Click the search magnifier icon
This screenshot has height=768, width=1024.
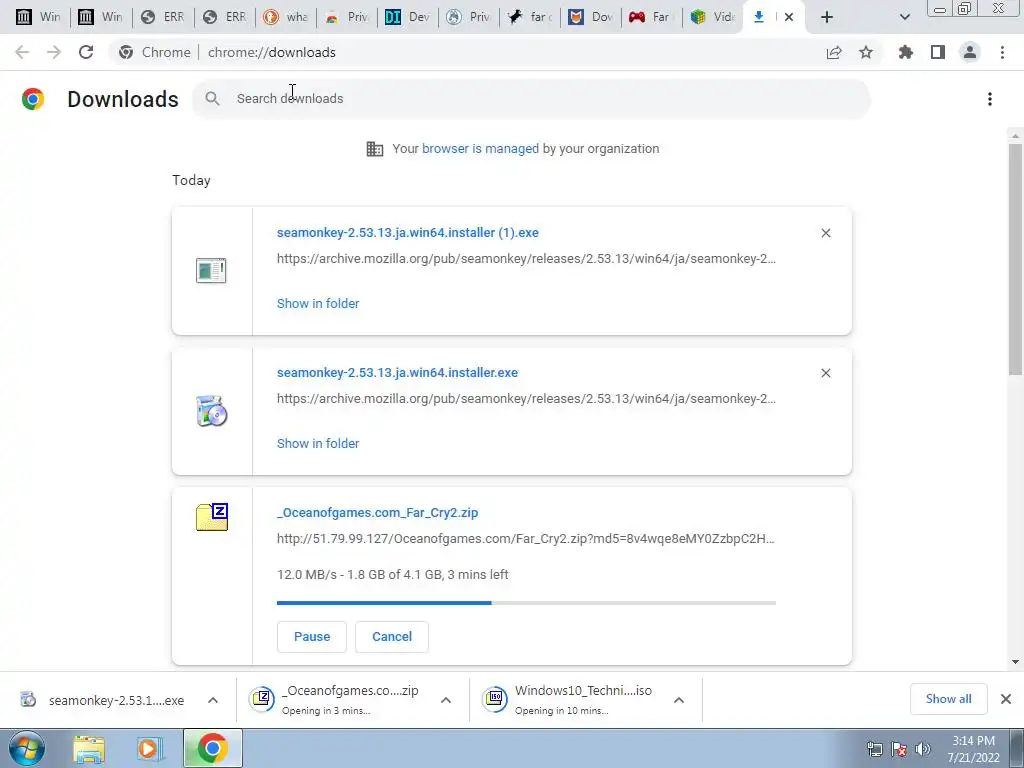(212, 99)
